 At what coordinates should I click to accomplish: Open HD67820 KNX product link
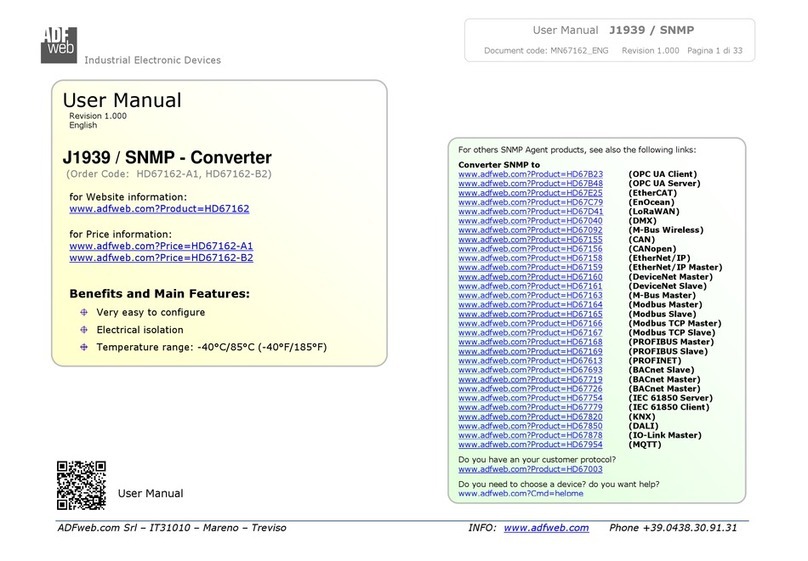tap(530, 417)
